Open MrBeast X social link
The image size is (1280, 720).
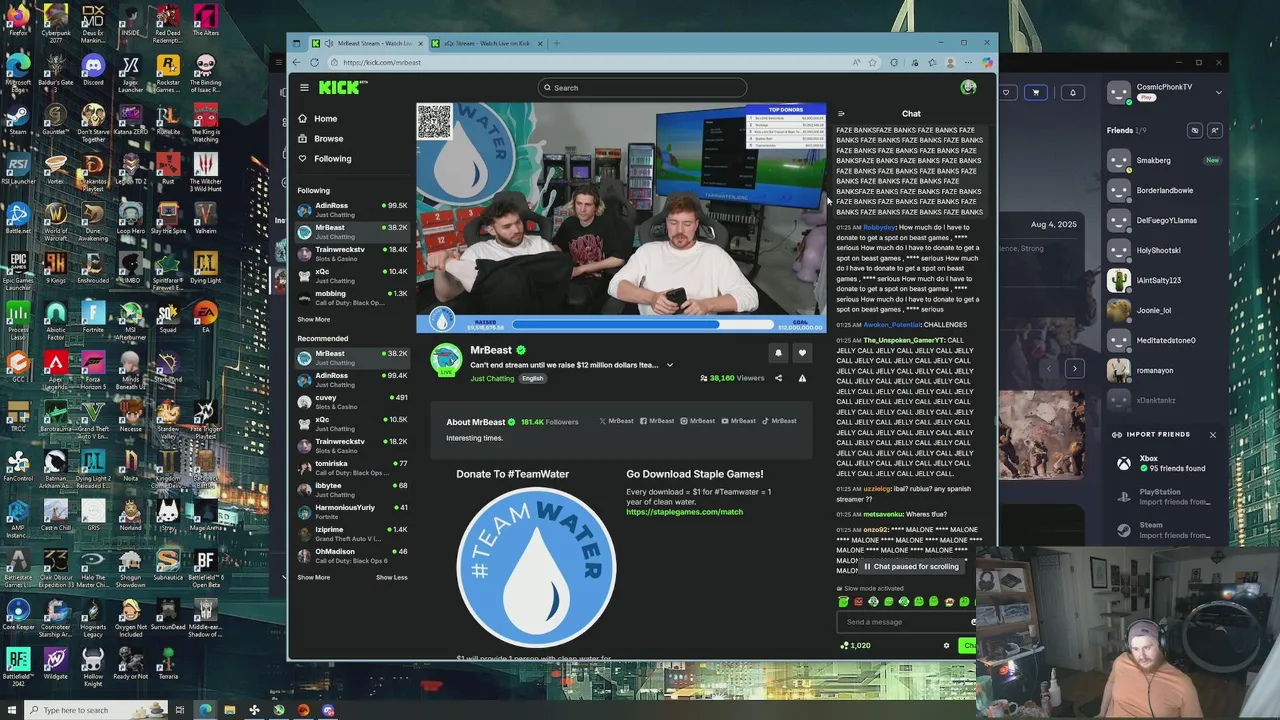pyautogui.click(x=616, y=421)
